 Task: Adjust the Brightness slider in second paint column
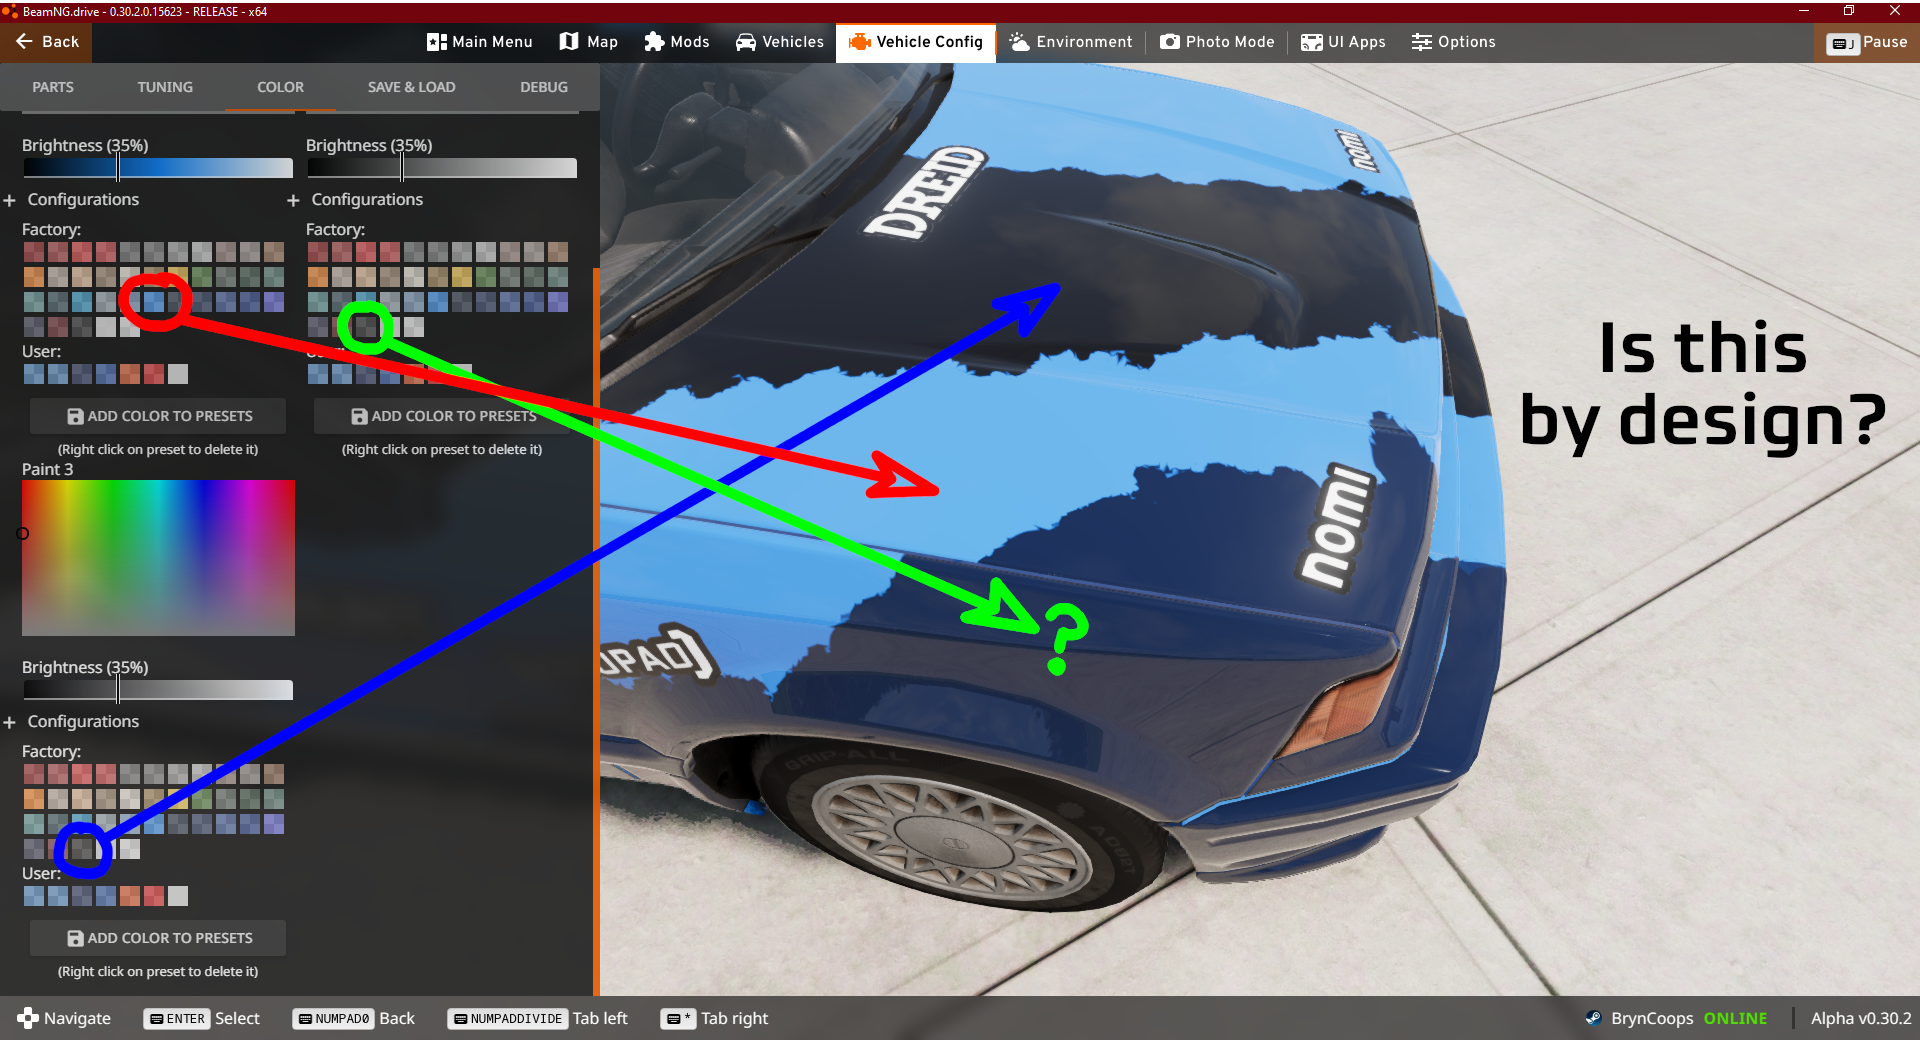pos(441,168)
